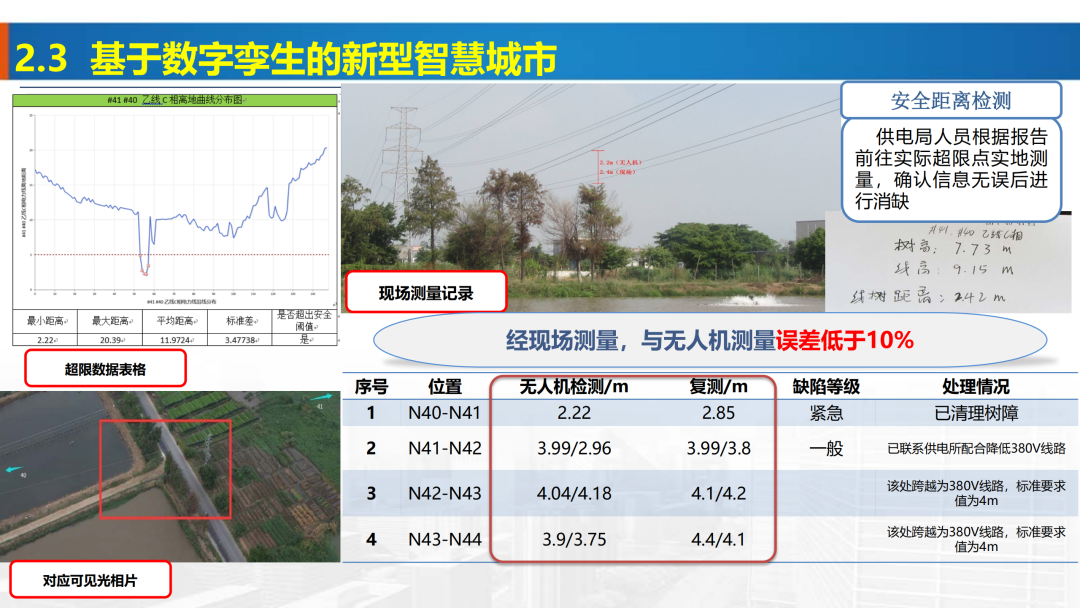The width and height of the screenshot is (1080, 608).
Task: Click the handwritten measurement note image
Action: point(948,263)
